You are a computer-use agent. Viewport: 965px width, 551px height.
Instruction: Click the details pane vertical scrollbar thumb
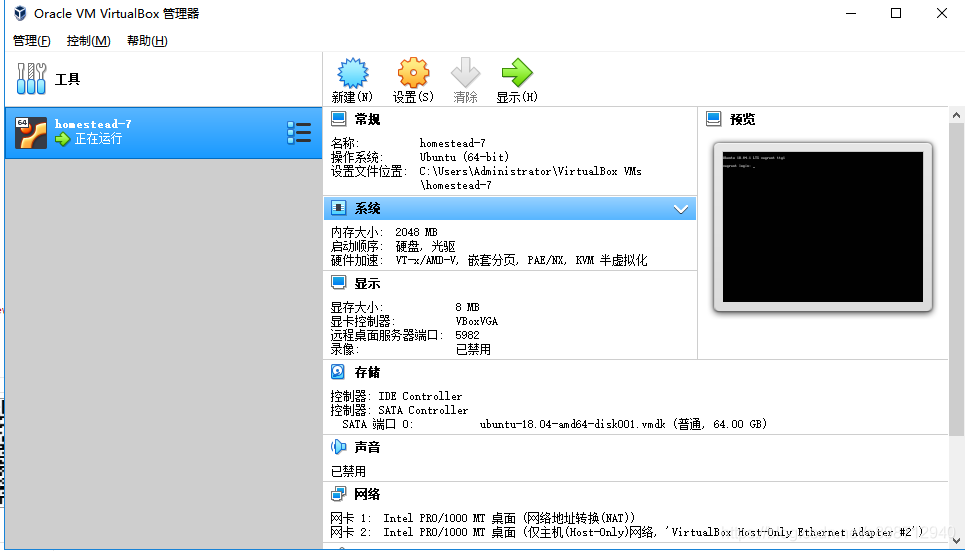tap(956, 278)
